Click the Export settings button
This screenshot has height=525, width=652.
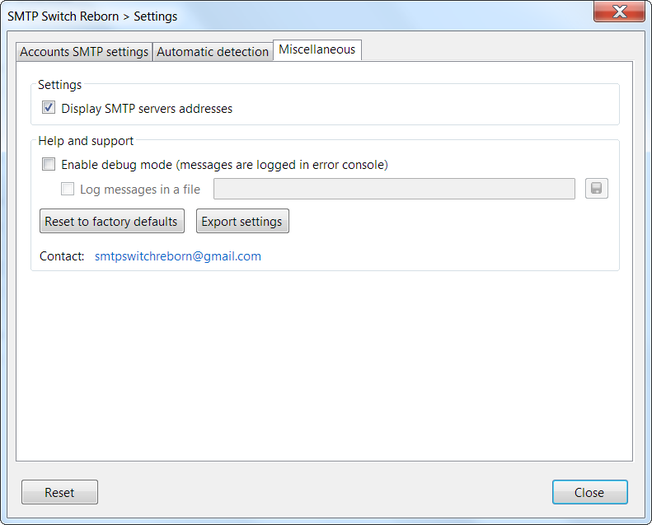tap(242, 221)
